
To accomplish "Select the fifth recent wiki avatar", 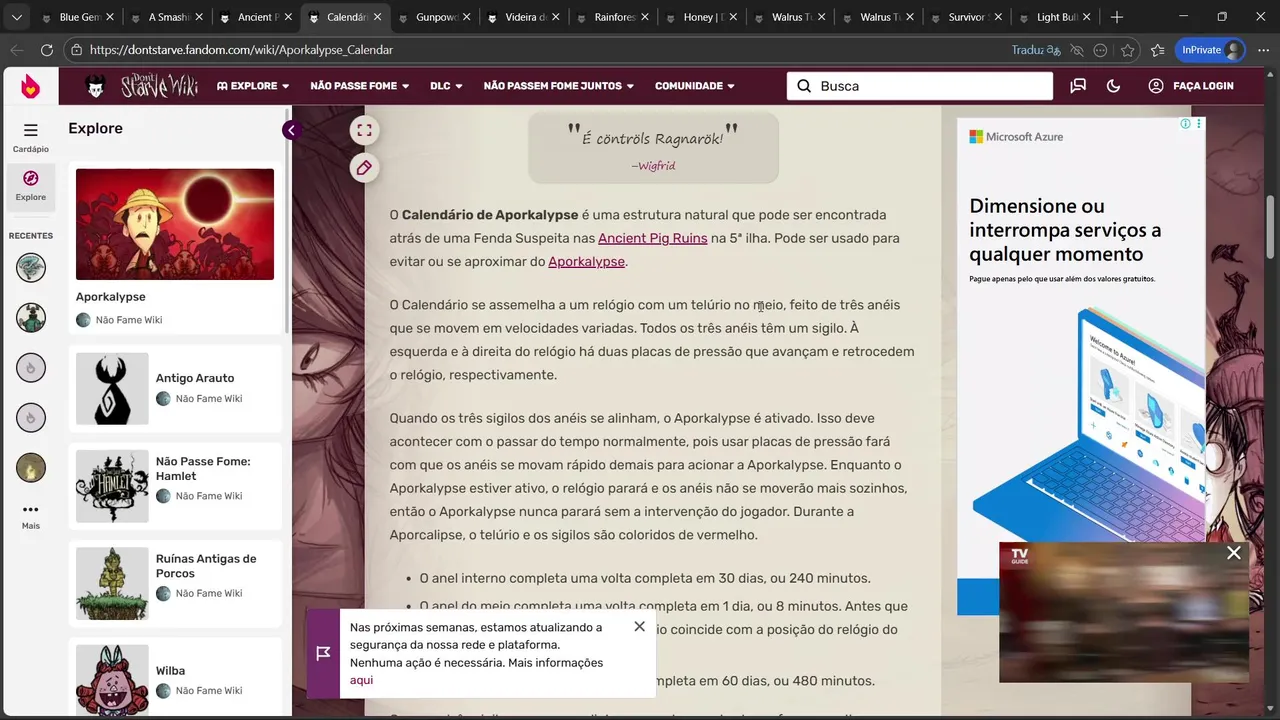I will coord(31,467).
